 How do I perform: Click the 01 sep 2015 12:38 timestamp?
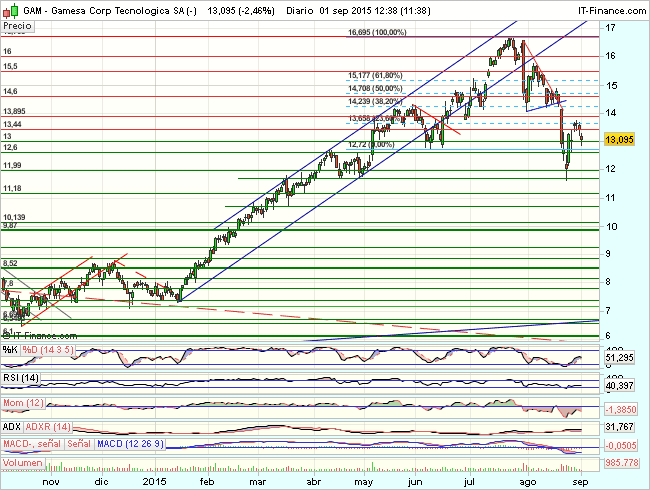tap(359, 11)
